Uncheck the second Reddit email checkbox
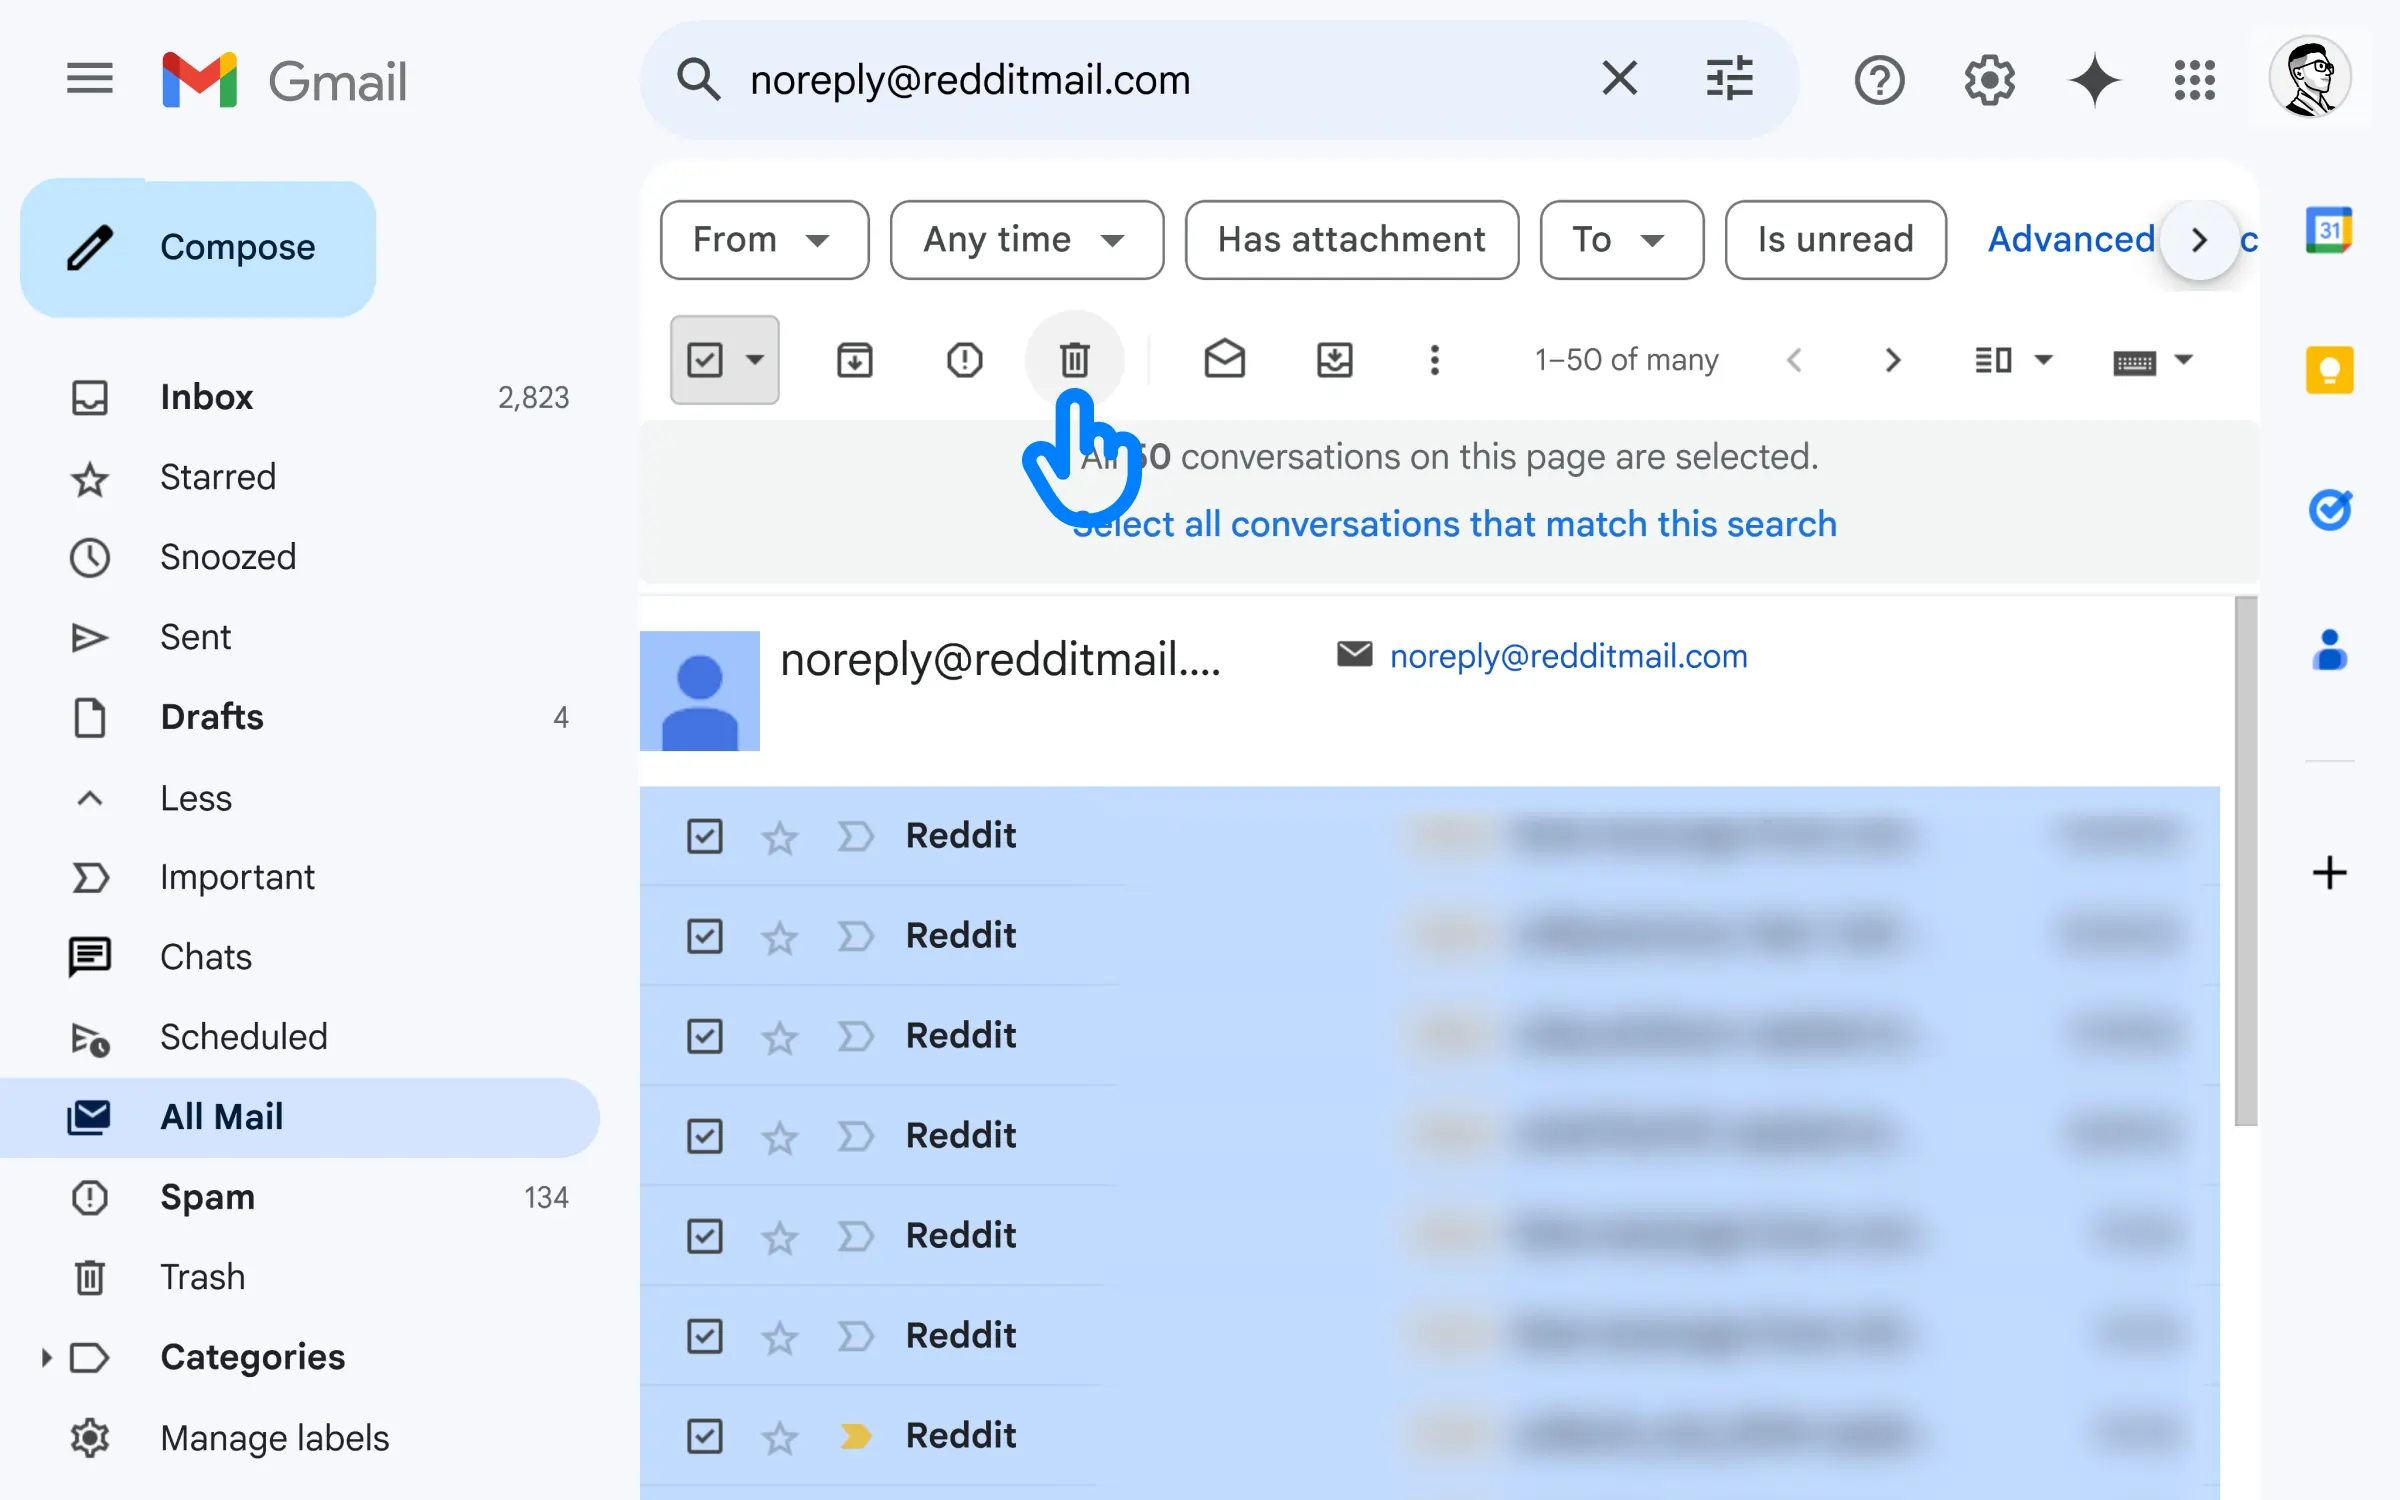This screenshot has height=1500, width=2400. coord(705,936)
